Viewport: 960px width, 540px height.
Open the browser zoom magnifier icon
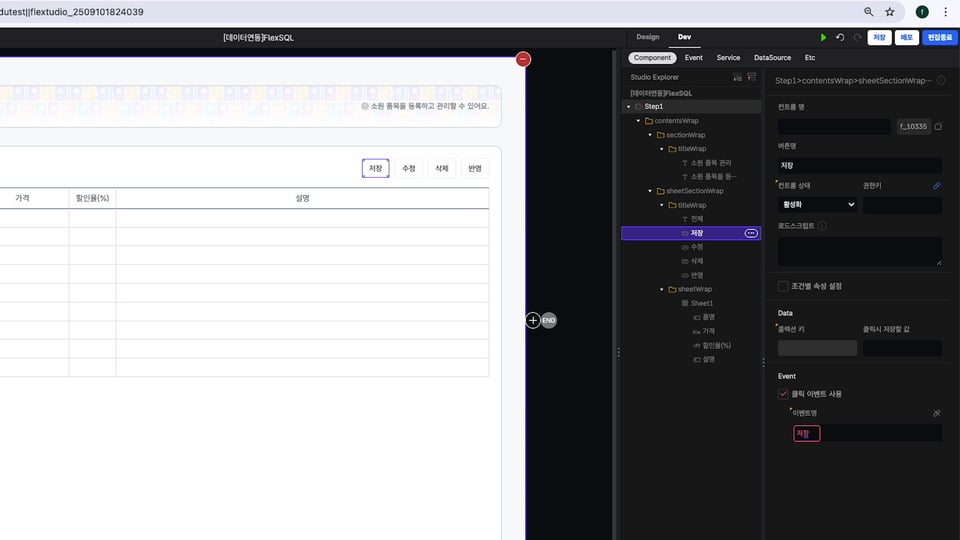(868, 12)
